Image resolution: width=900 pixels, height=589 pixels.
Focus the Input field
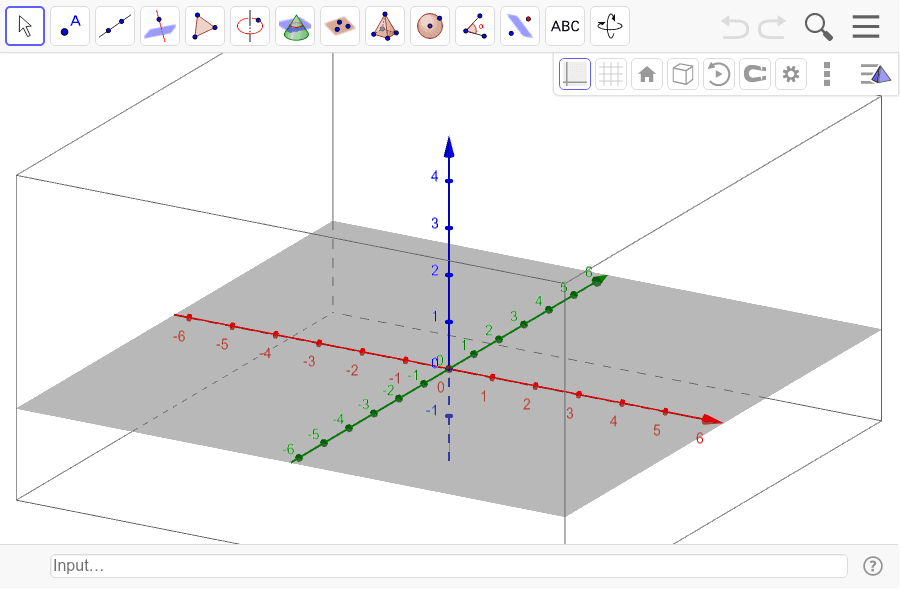point(449,566)
